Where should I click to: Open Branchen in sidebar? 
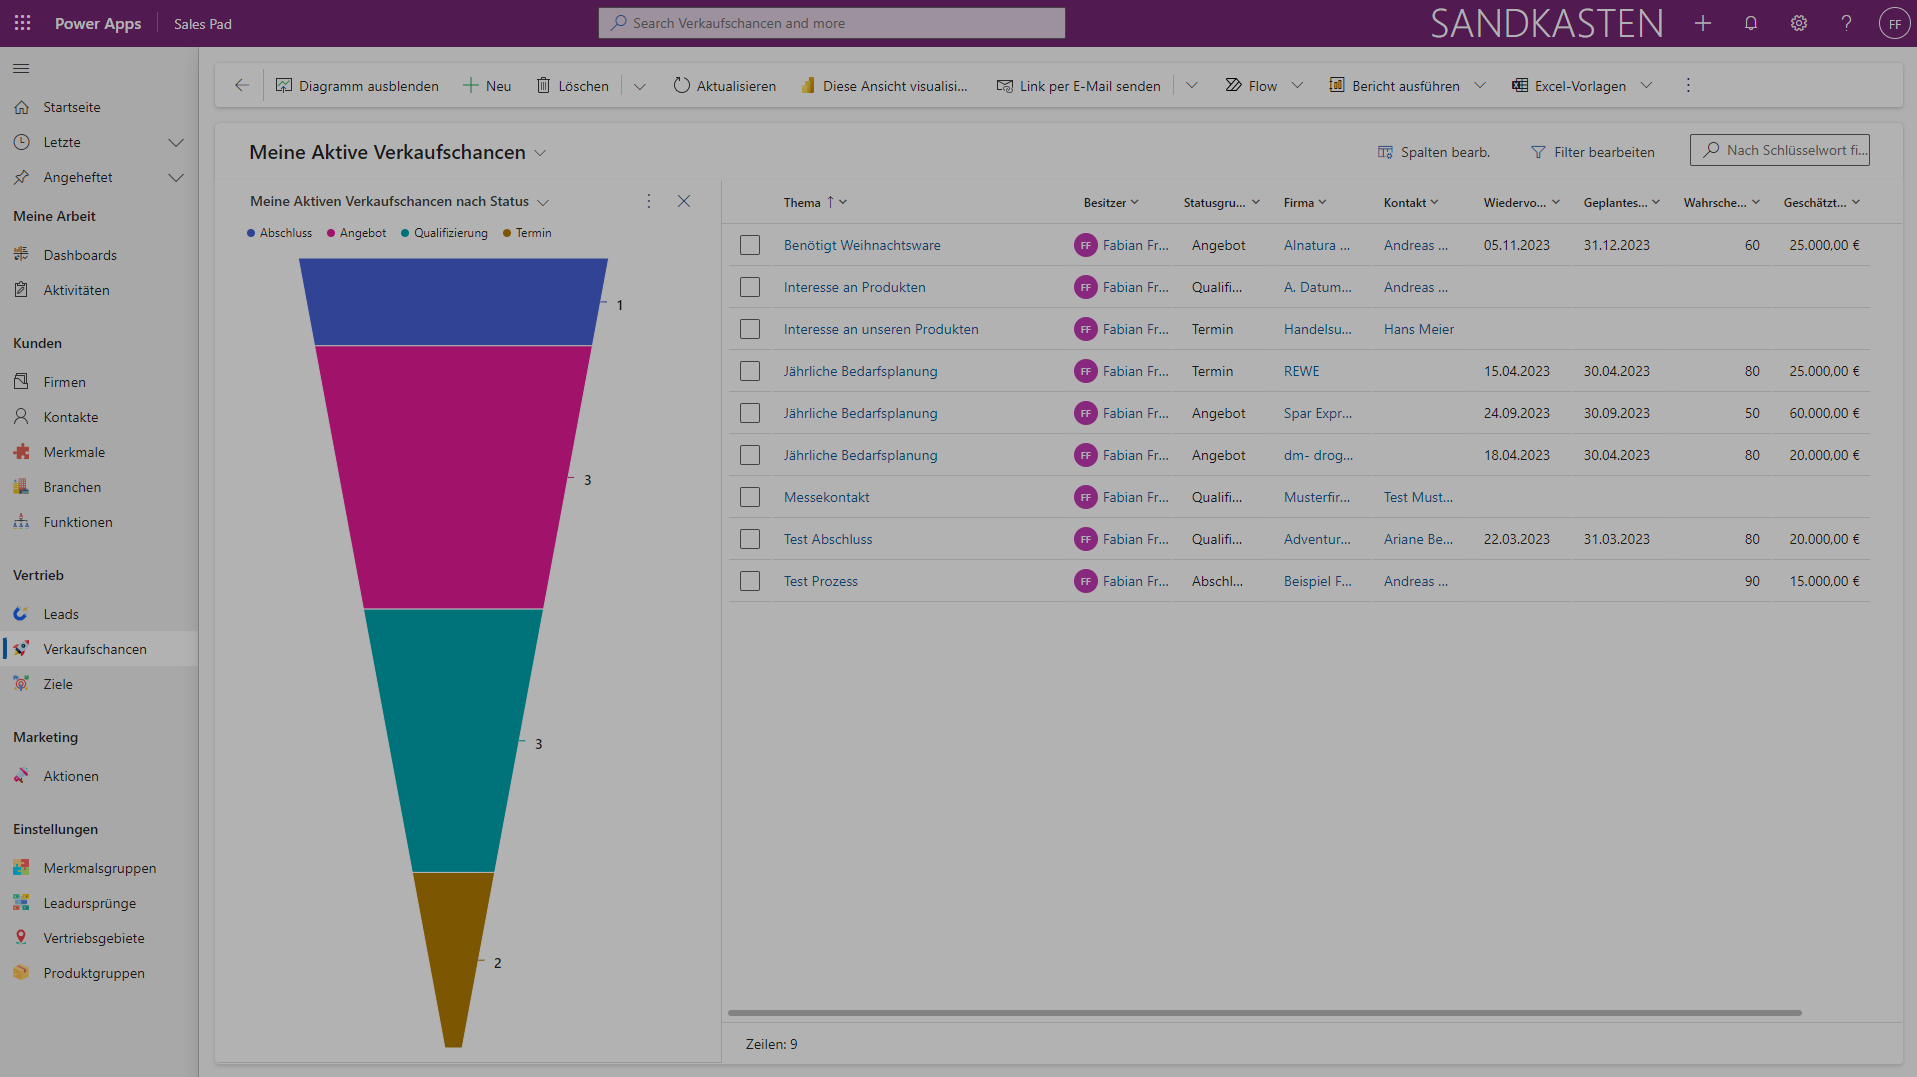98,487
